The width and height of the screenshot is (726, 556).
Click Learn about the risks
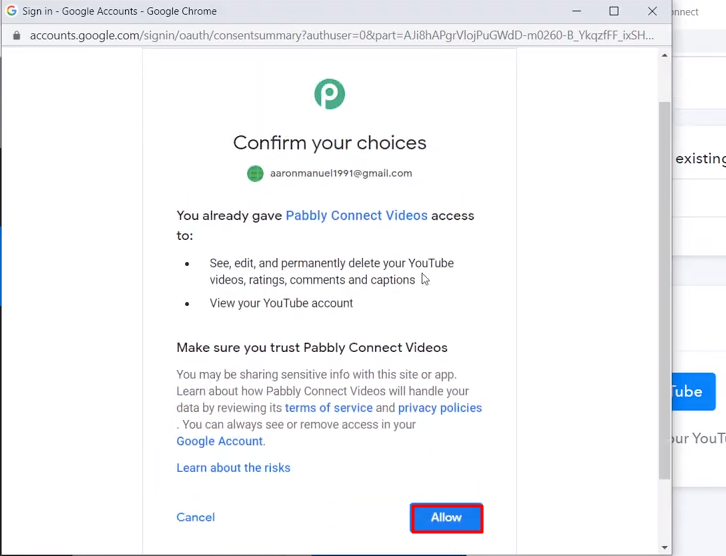click(x=233, y=468)
